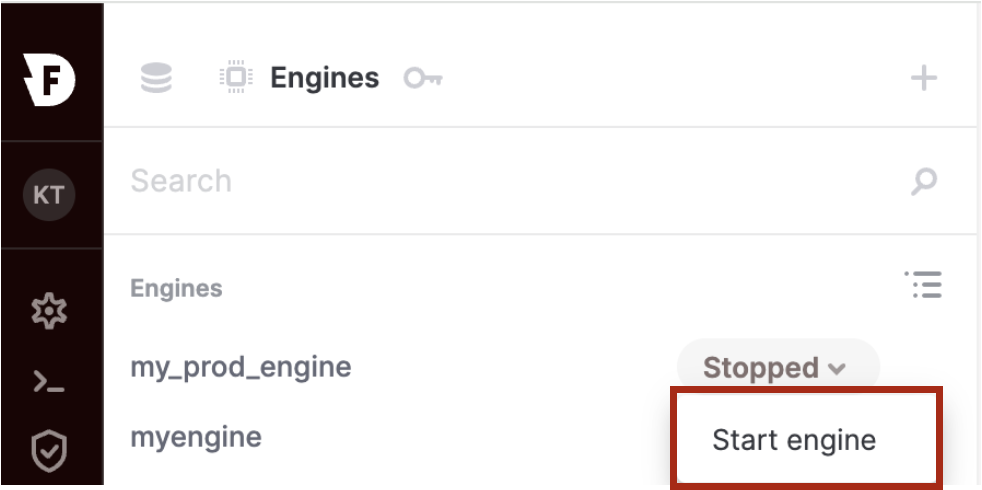The height and width of the screenshot is (490, 982).
Task: Click the search magnifier icon
Action: click(924, 181)
